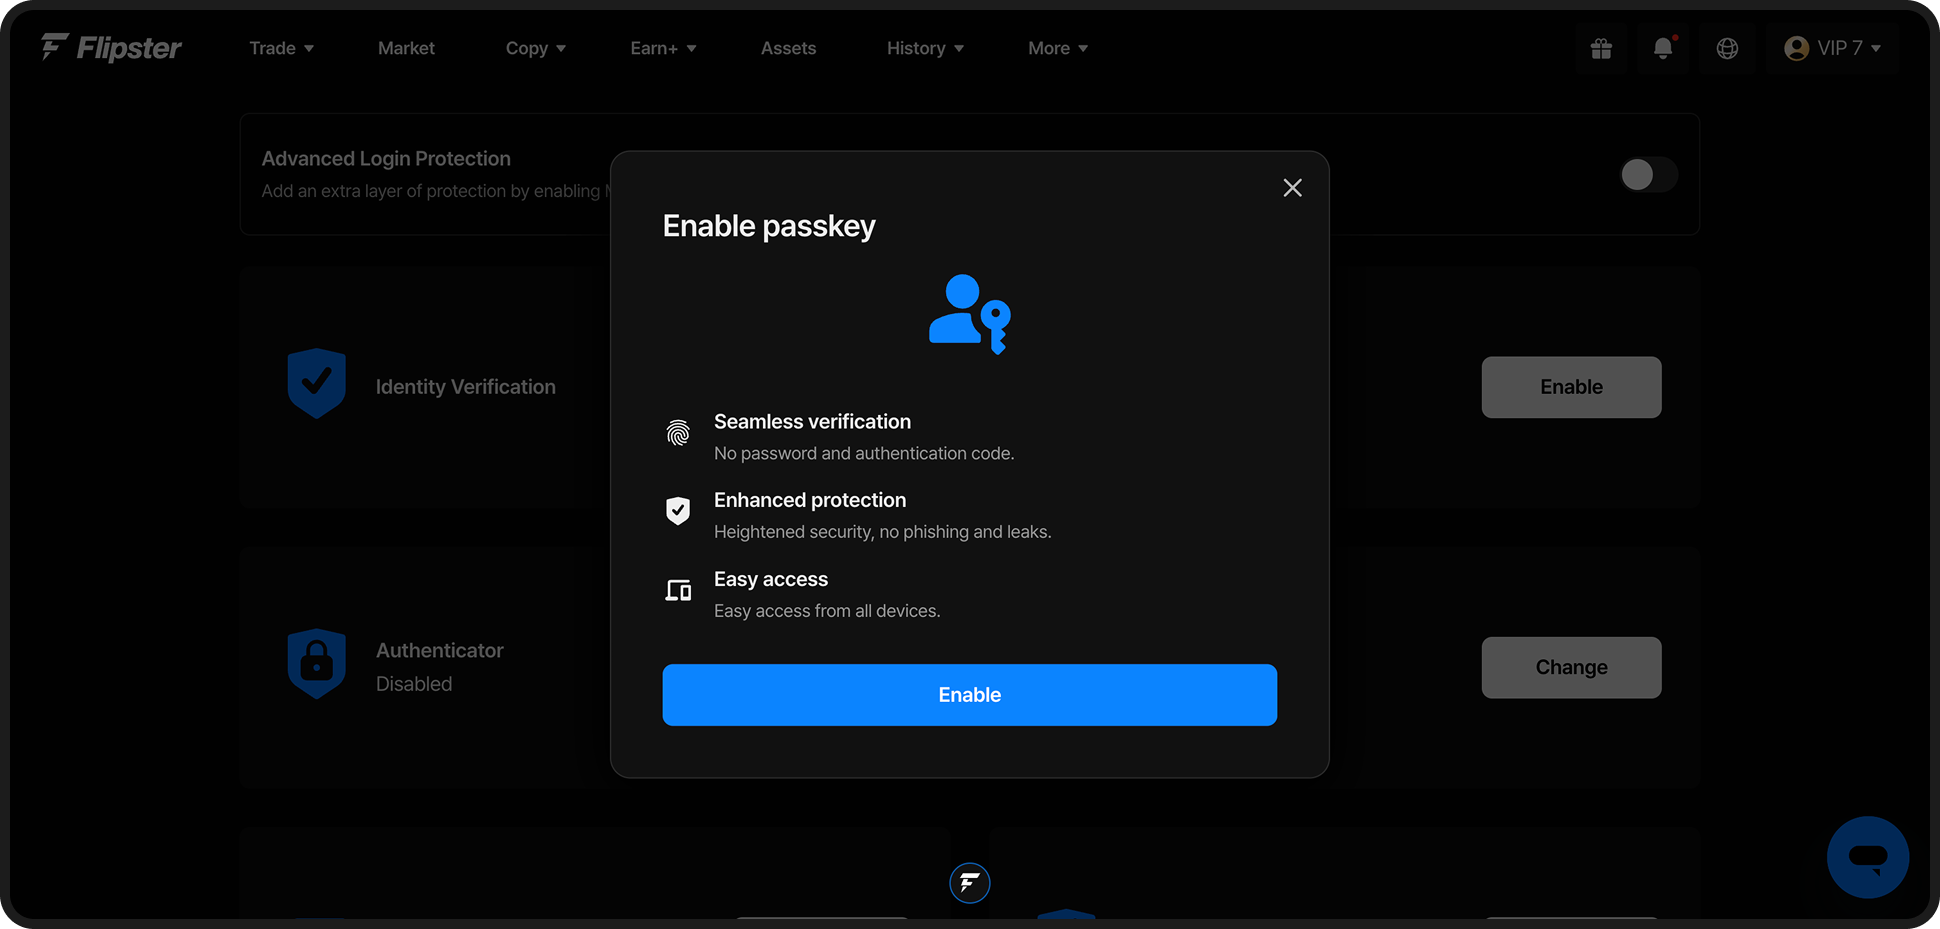
Task: Click the Enable passkey heading
Action: coord(769,226)
